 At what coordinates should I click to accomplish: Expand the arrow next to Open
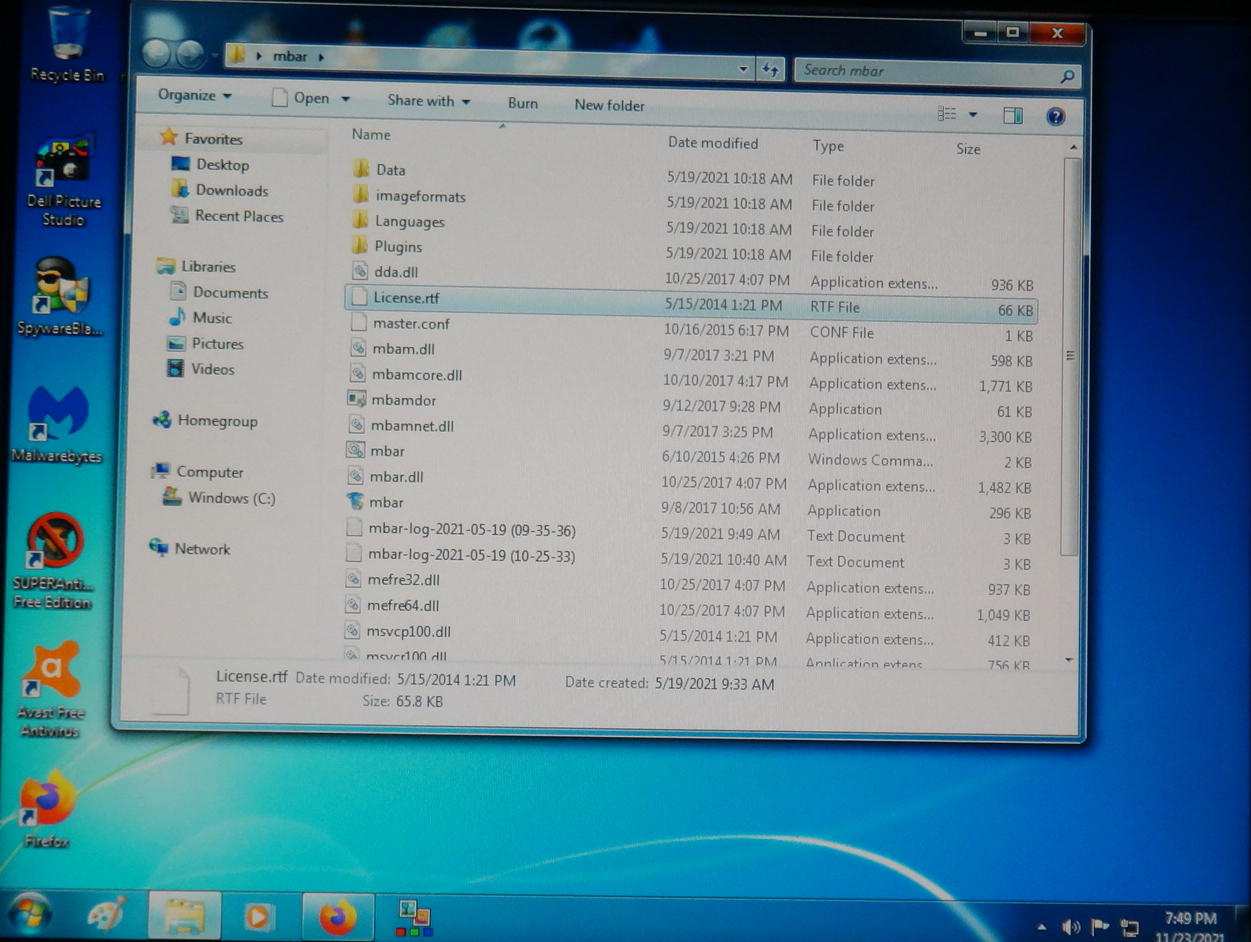(x=345, y=98)
